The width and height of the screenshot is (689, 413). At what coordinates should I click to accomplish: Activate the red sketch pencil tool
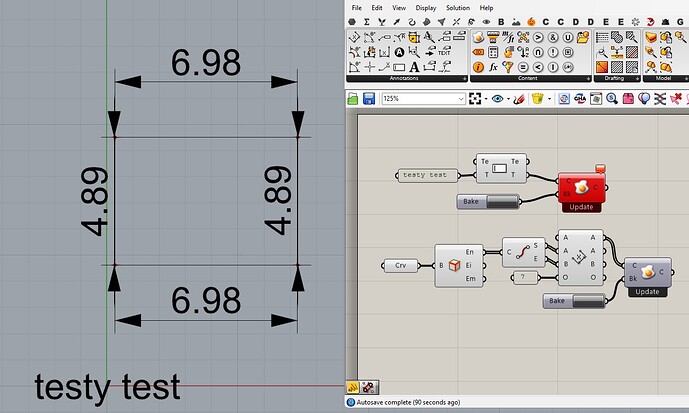(x=519, y=98)
